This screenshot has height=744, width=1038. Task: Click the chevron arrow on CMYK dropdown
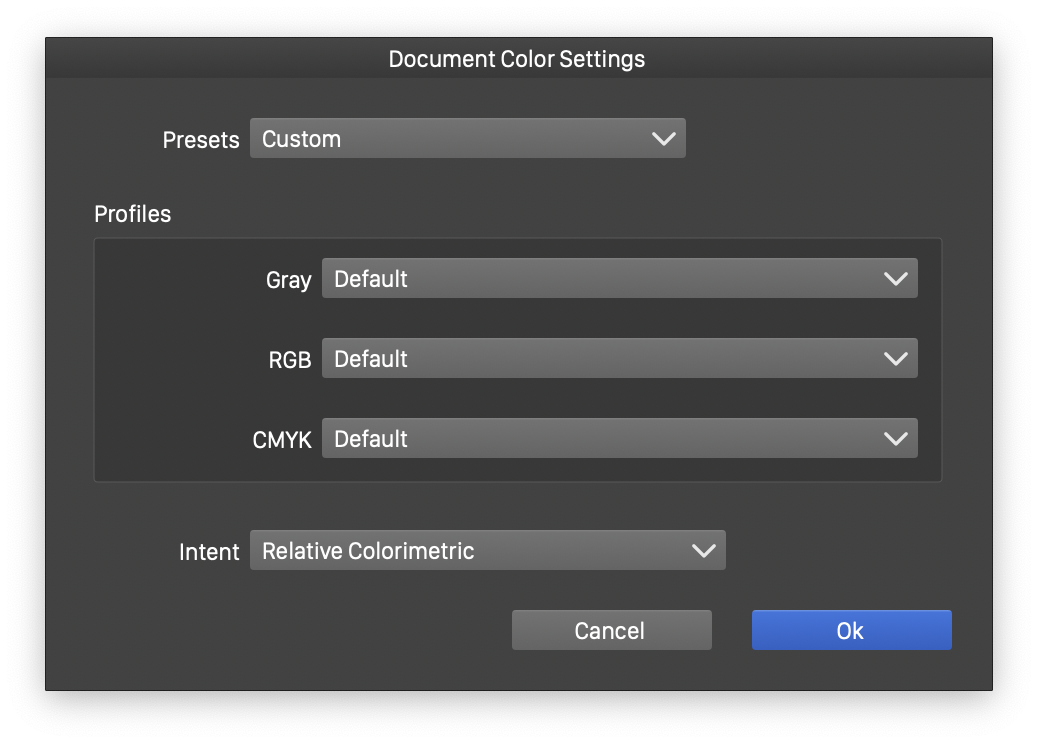click(x=896, y=439)
